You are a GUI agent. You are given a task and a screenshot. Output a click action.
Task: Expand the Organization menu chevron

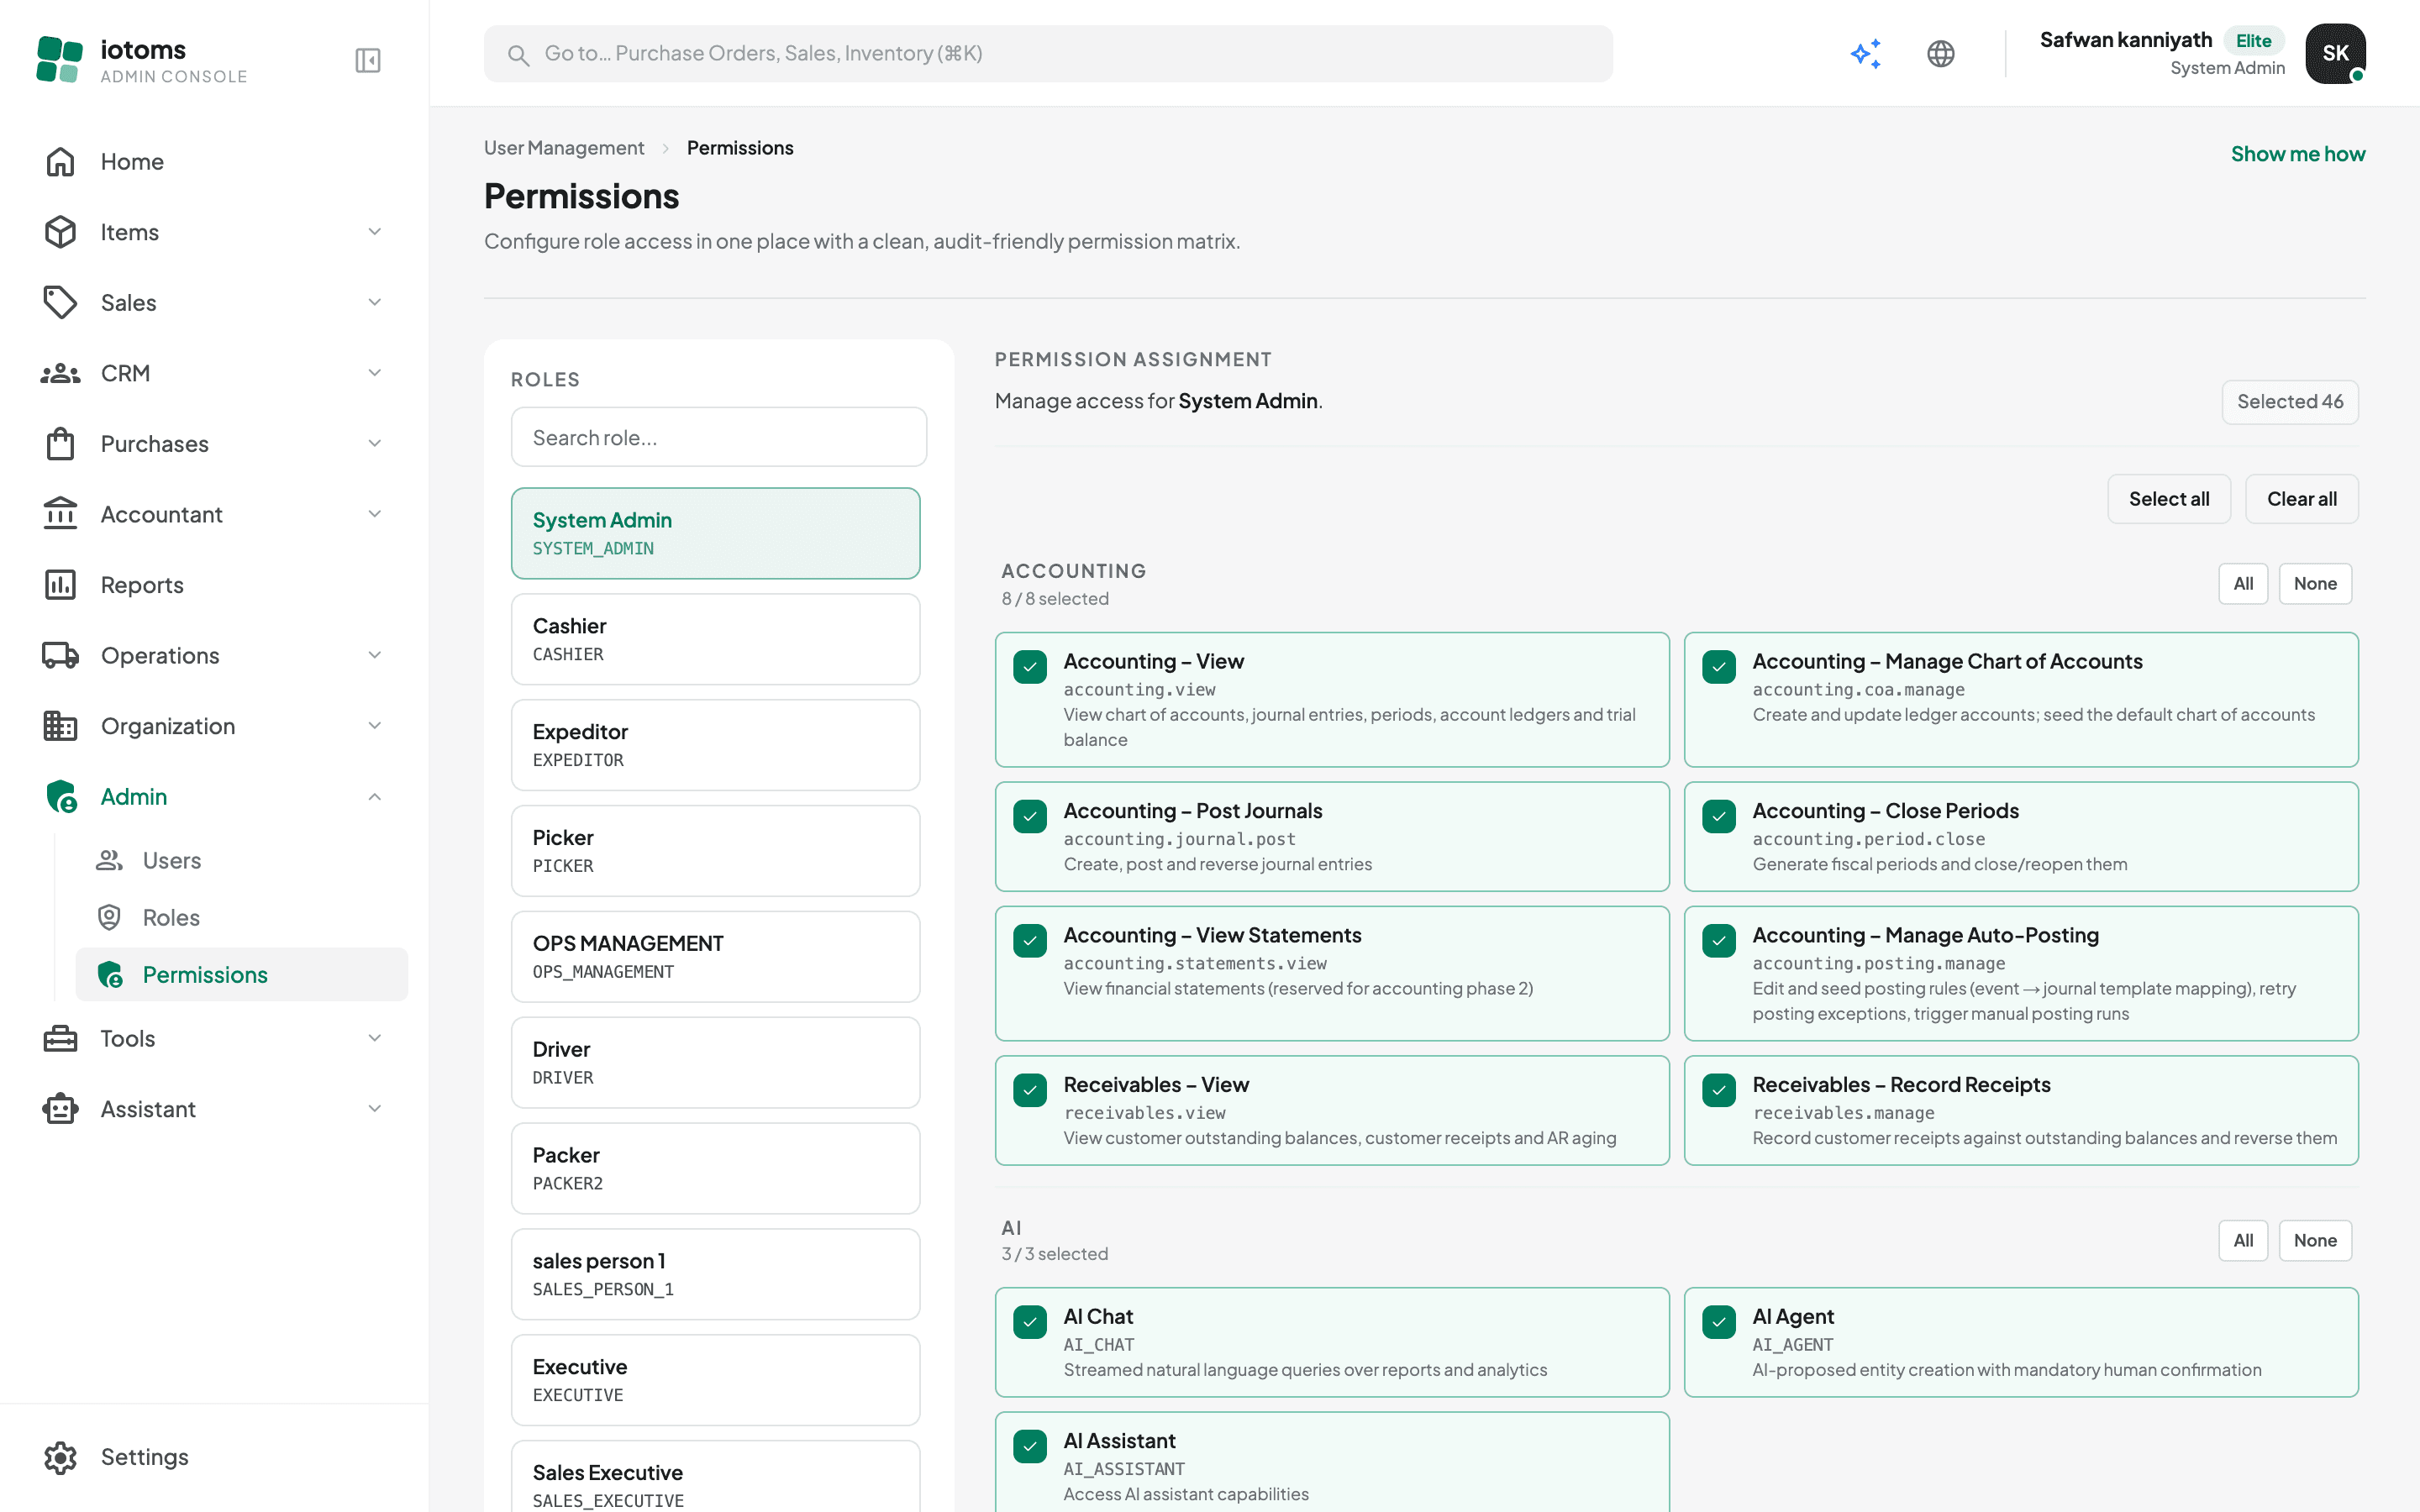(375, 726)
